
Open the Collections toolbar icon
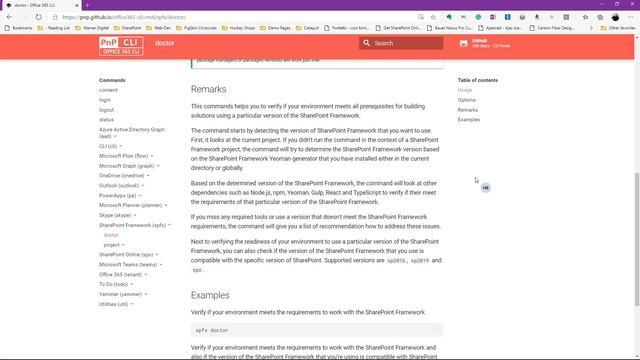click(x=600, y=17)
